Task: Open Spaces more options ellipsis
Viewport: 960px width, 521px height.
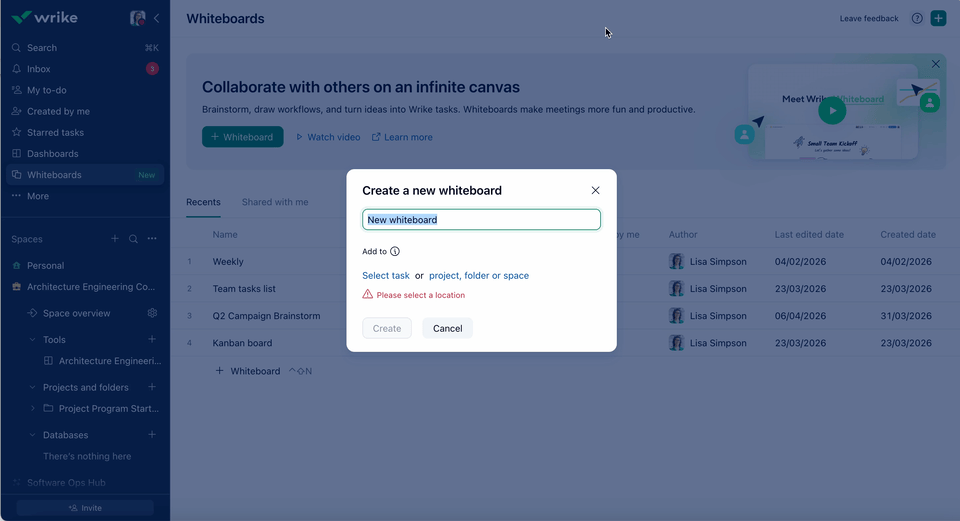Action: [x=152, y=239]
